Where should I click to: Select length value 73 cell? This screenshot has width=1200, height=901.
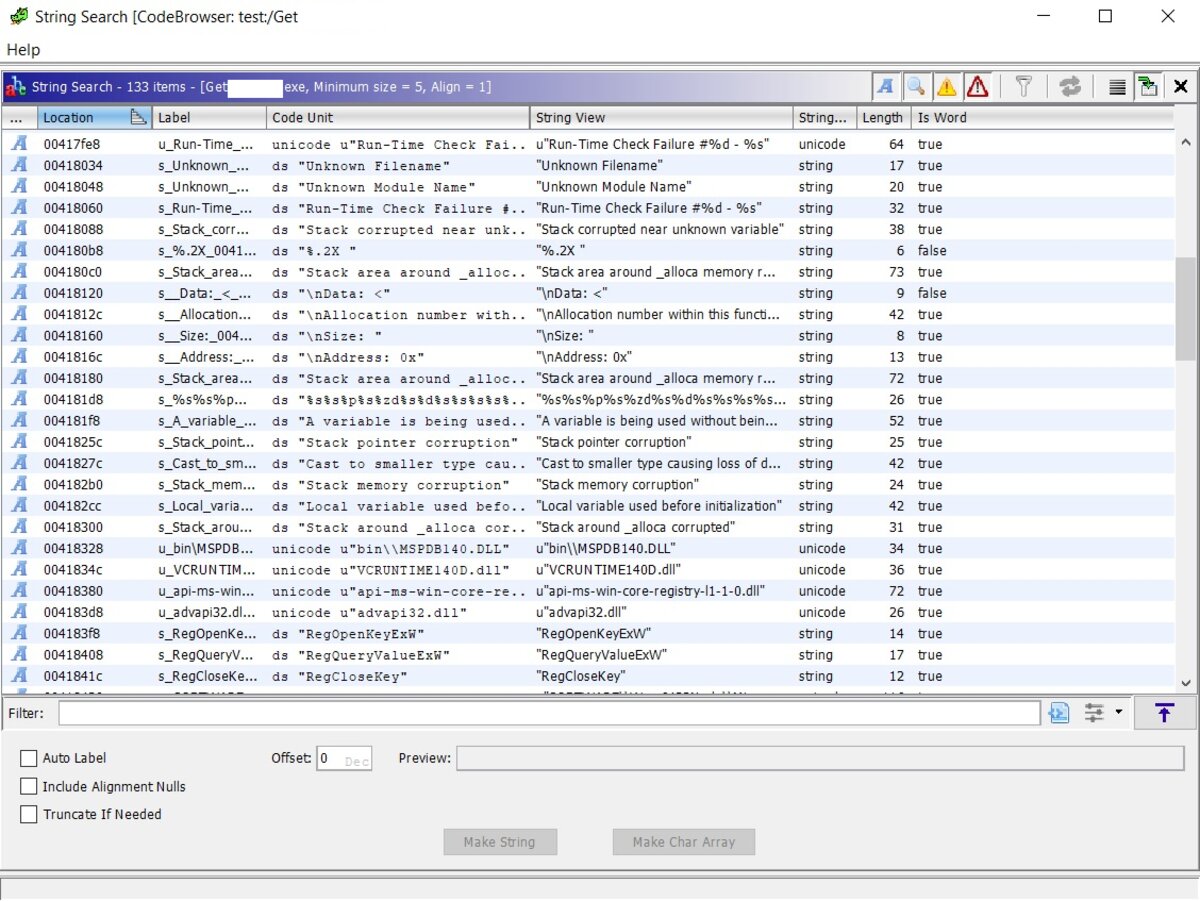pos(884,272)
